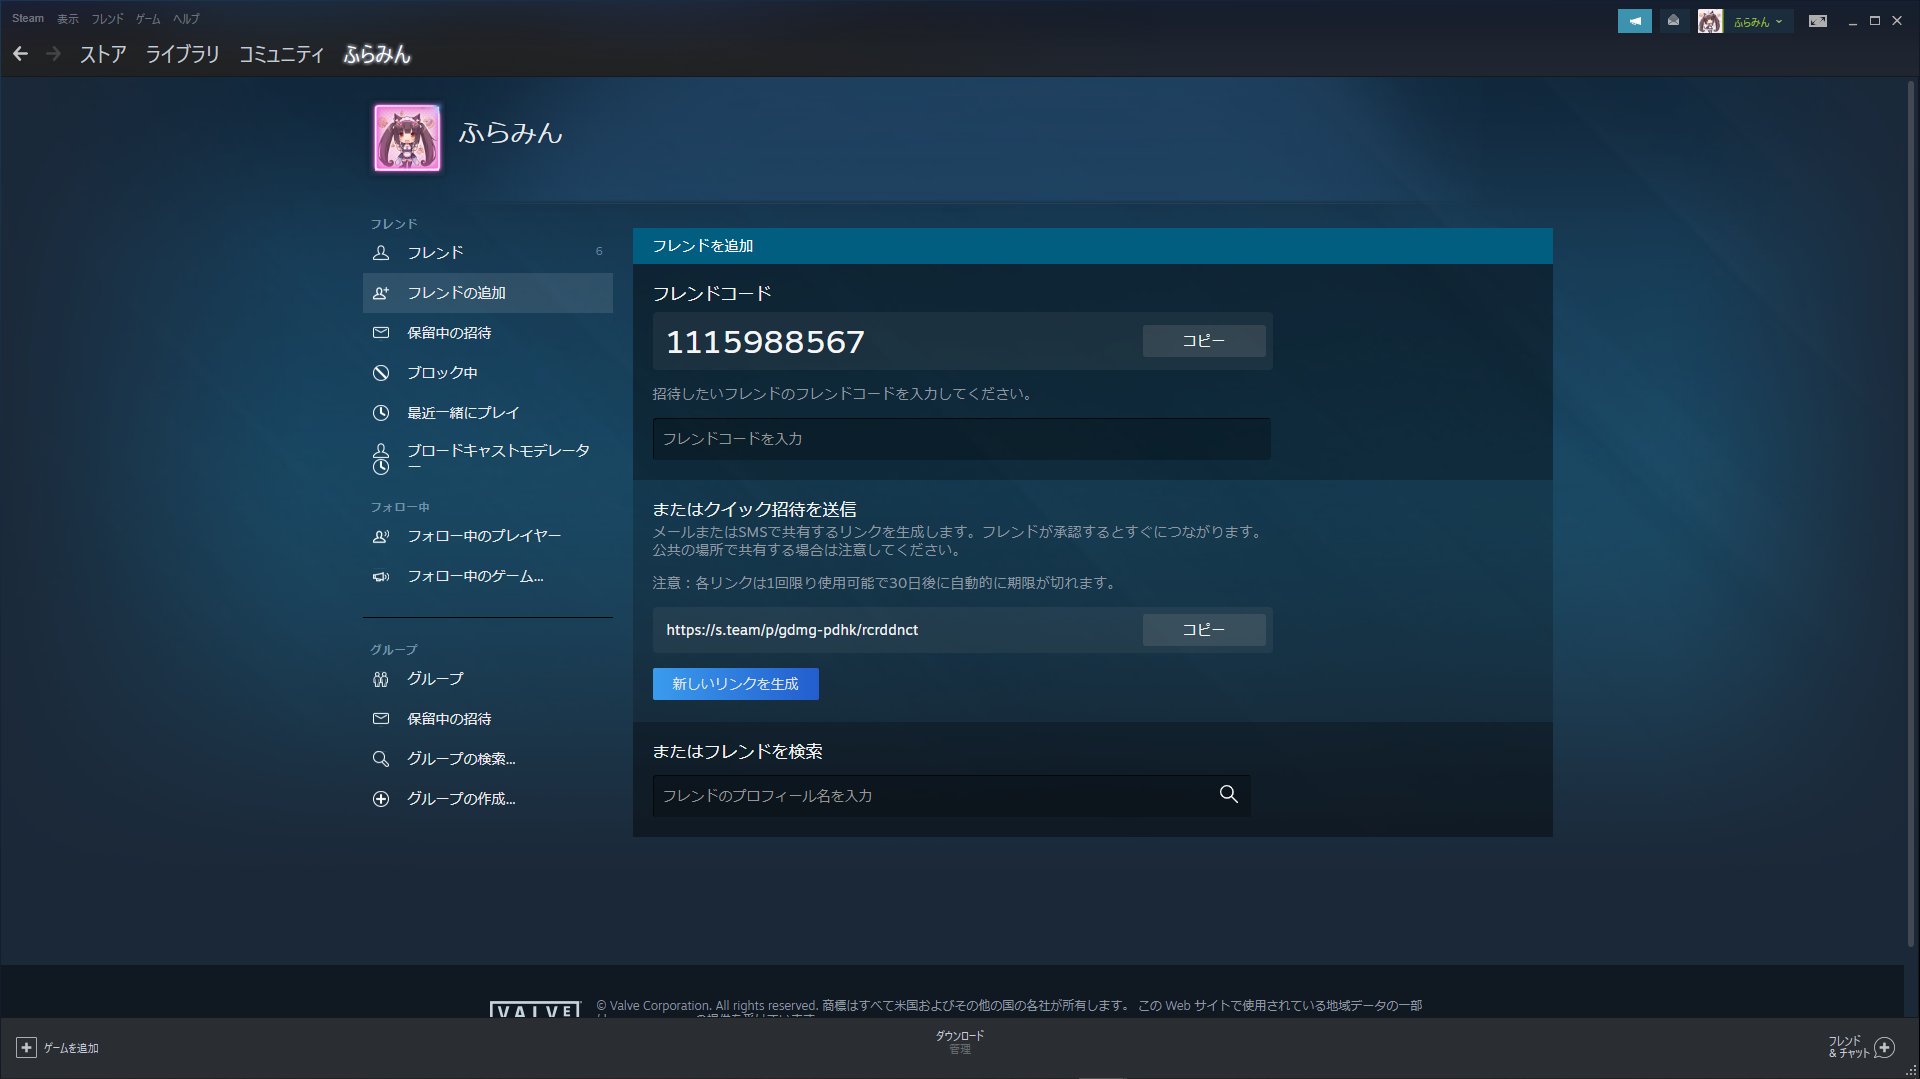Click the ゲームを追加 plus icon

26,1048
